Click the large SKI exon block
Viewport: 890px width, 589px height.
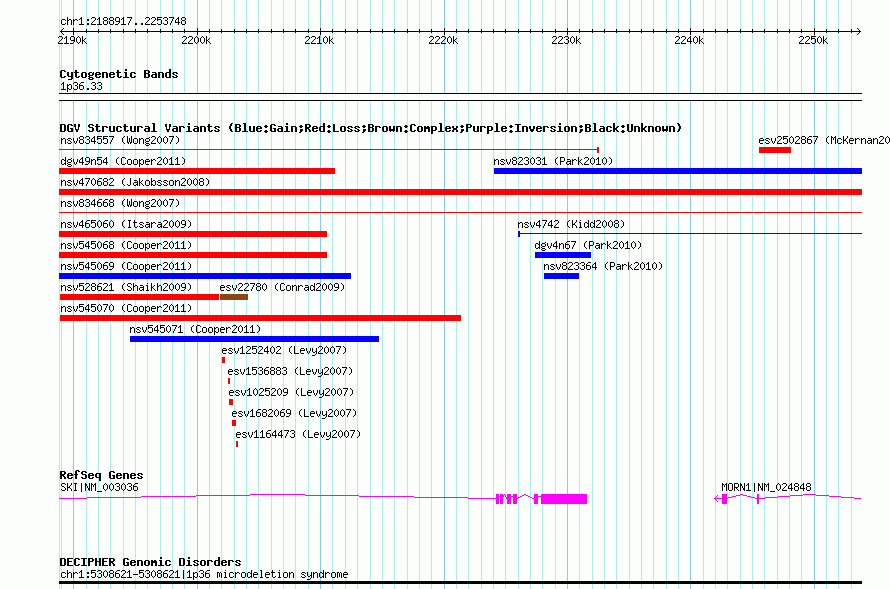tap(564, 499)
